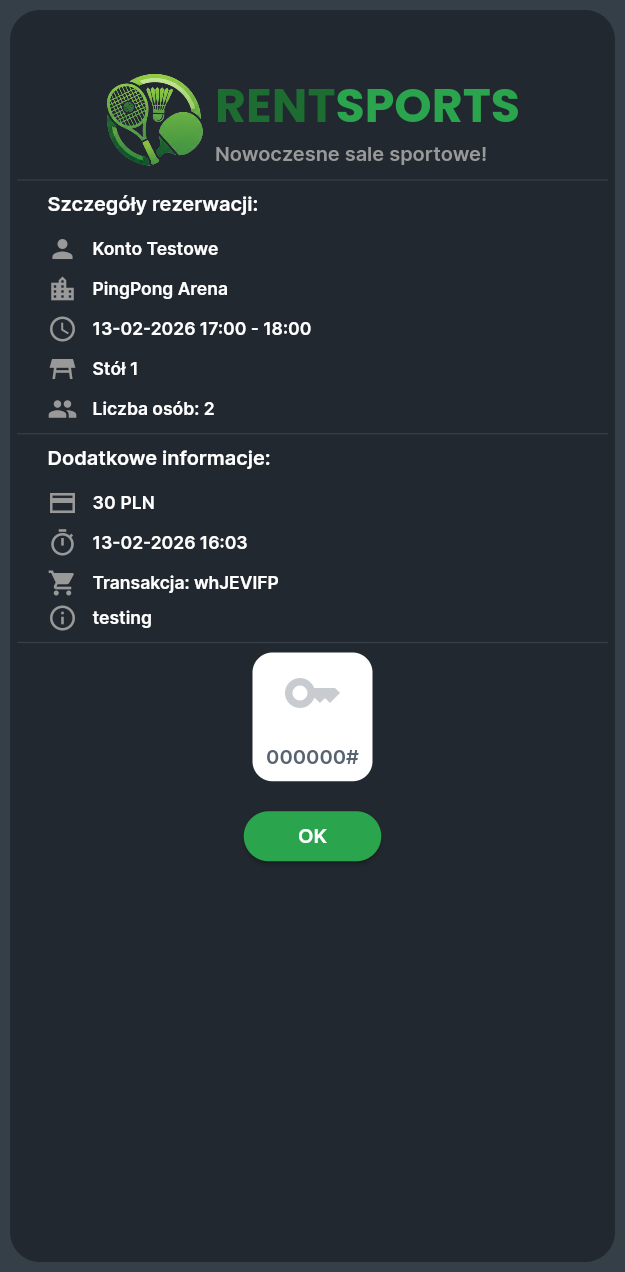Click the key icon in the white card
Screen dimensions: 625x1272
point(312,692)
